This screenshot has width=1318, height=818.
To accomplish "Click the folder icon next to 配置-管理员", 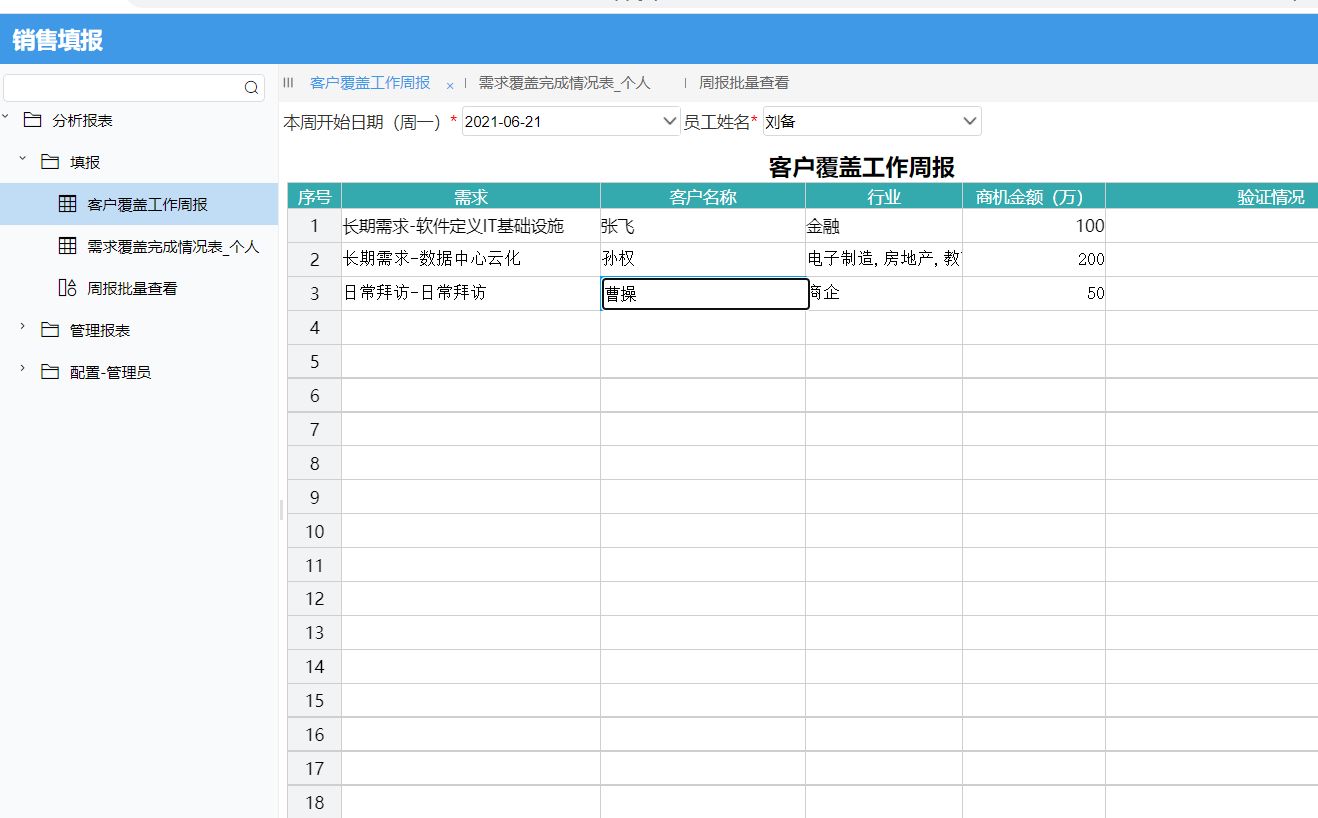I will pos(50,371).
